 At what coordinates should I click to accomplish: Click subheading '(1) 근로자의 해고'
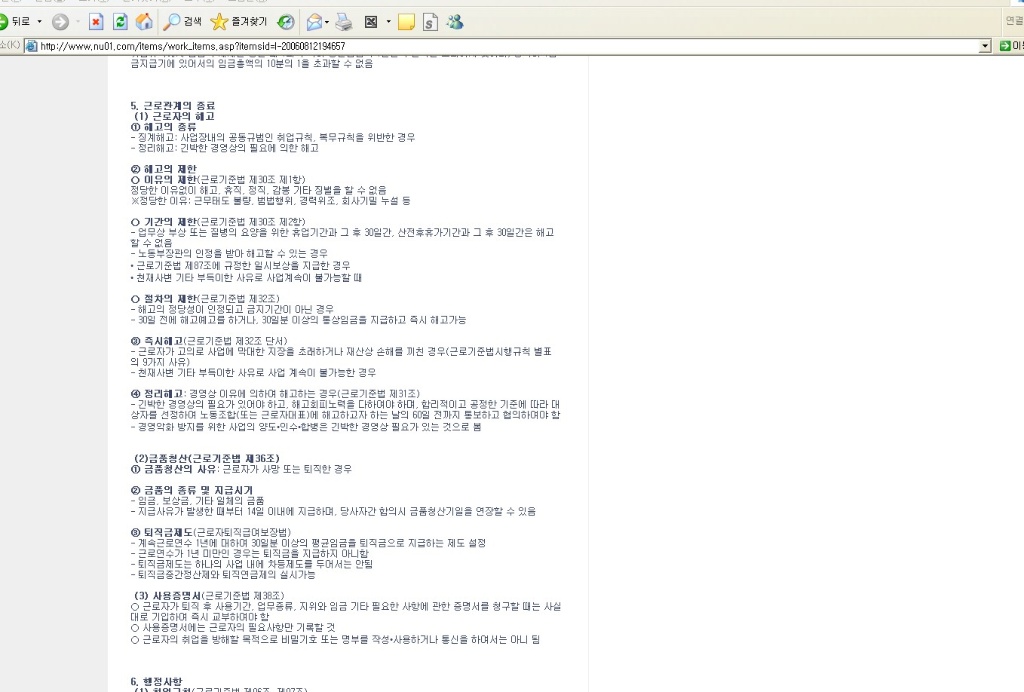[x=174, y=116]
